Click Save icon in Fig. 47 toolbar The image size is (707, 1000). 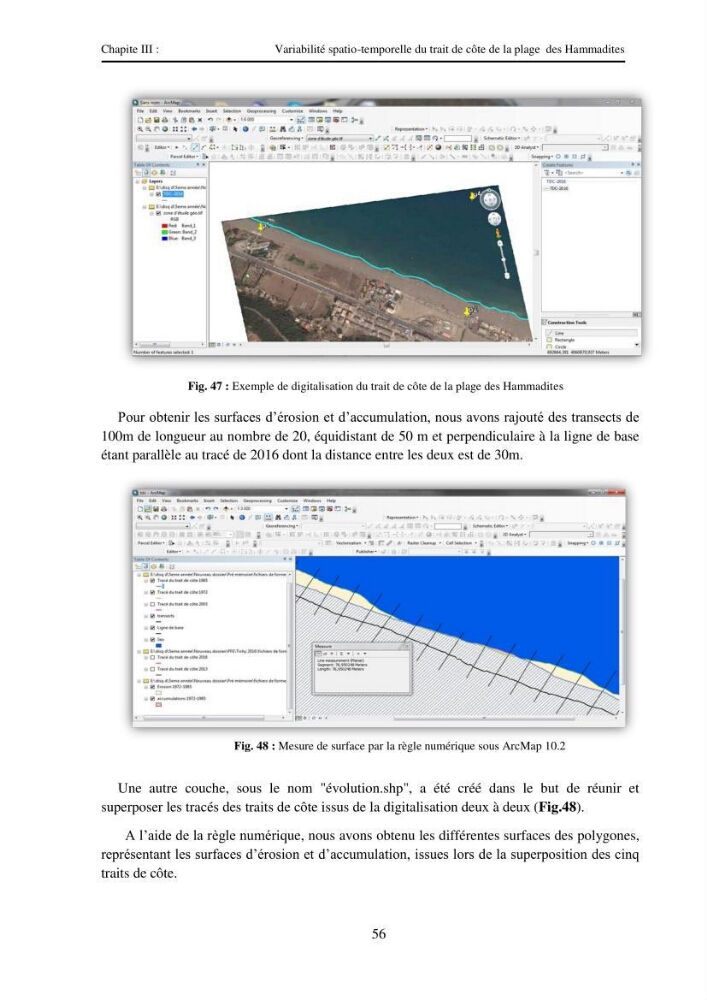tap(156, 119)
